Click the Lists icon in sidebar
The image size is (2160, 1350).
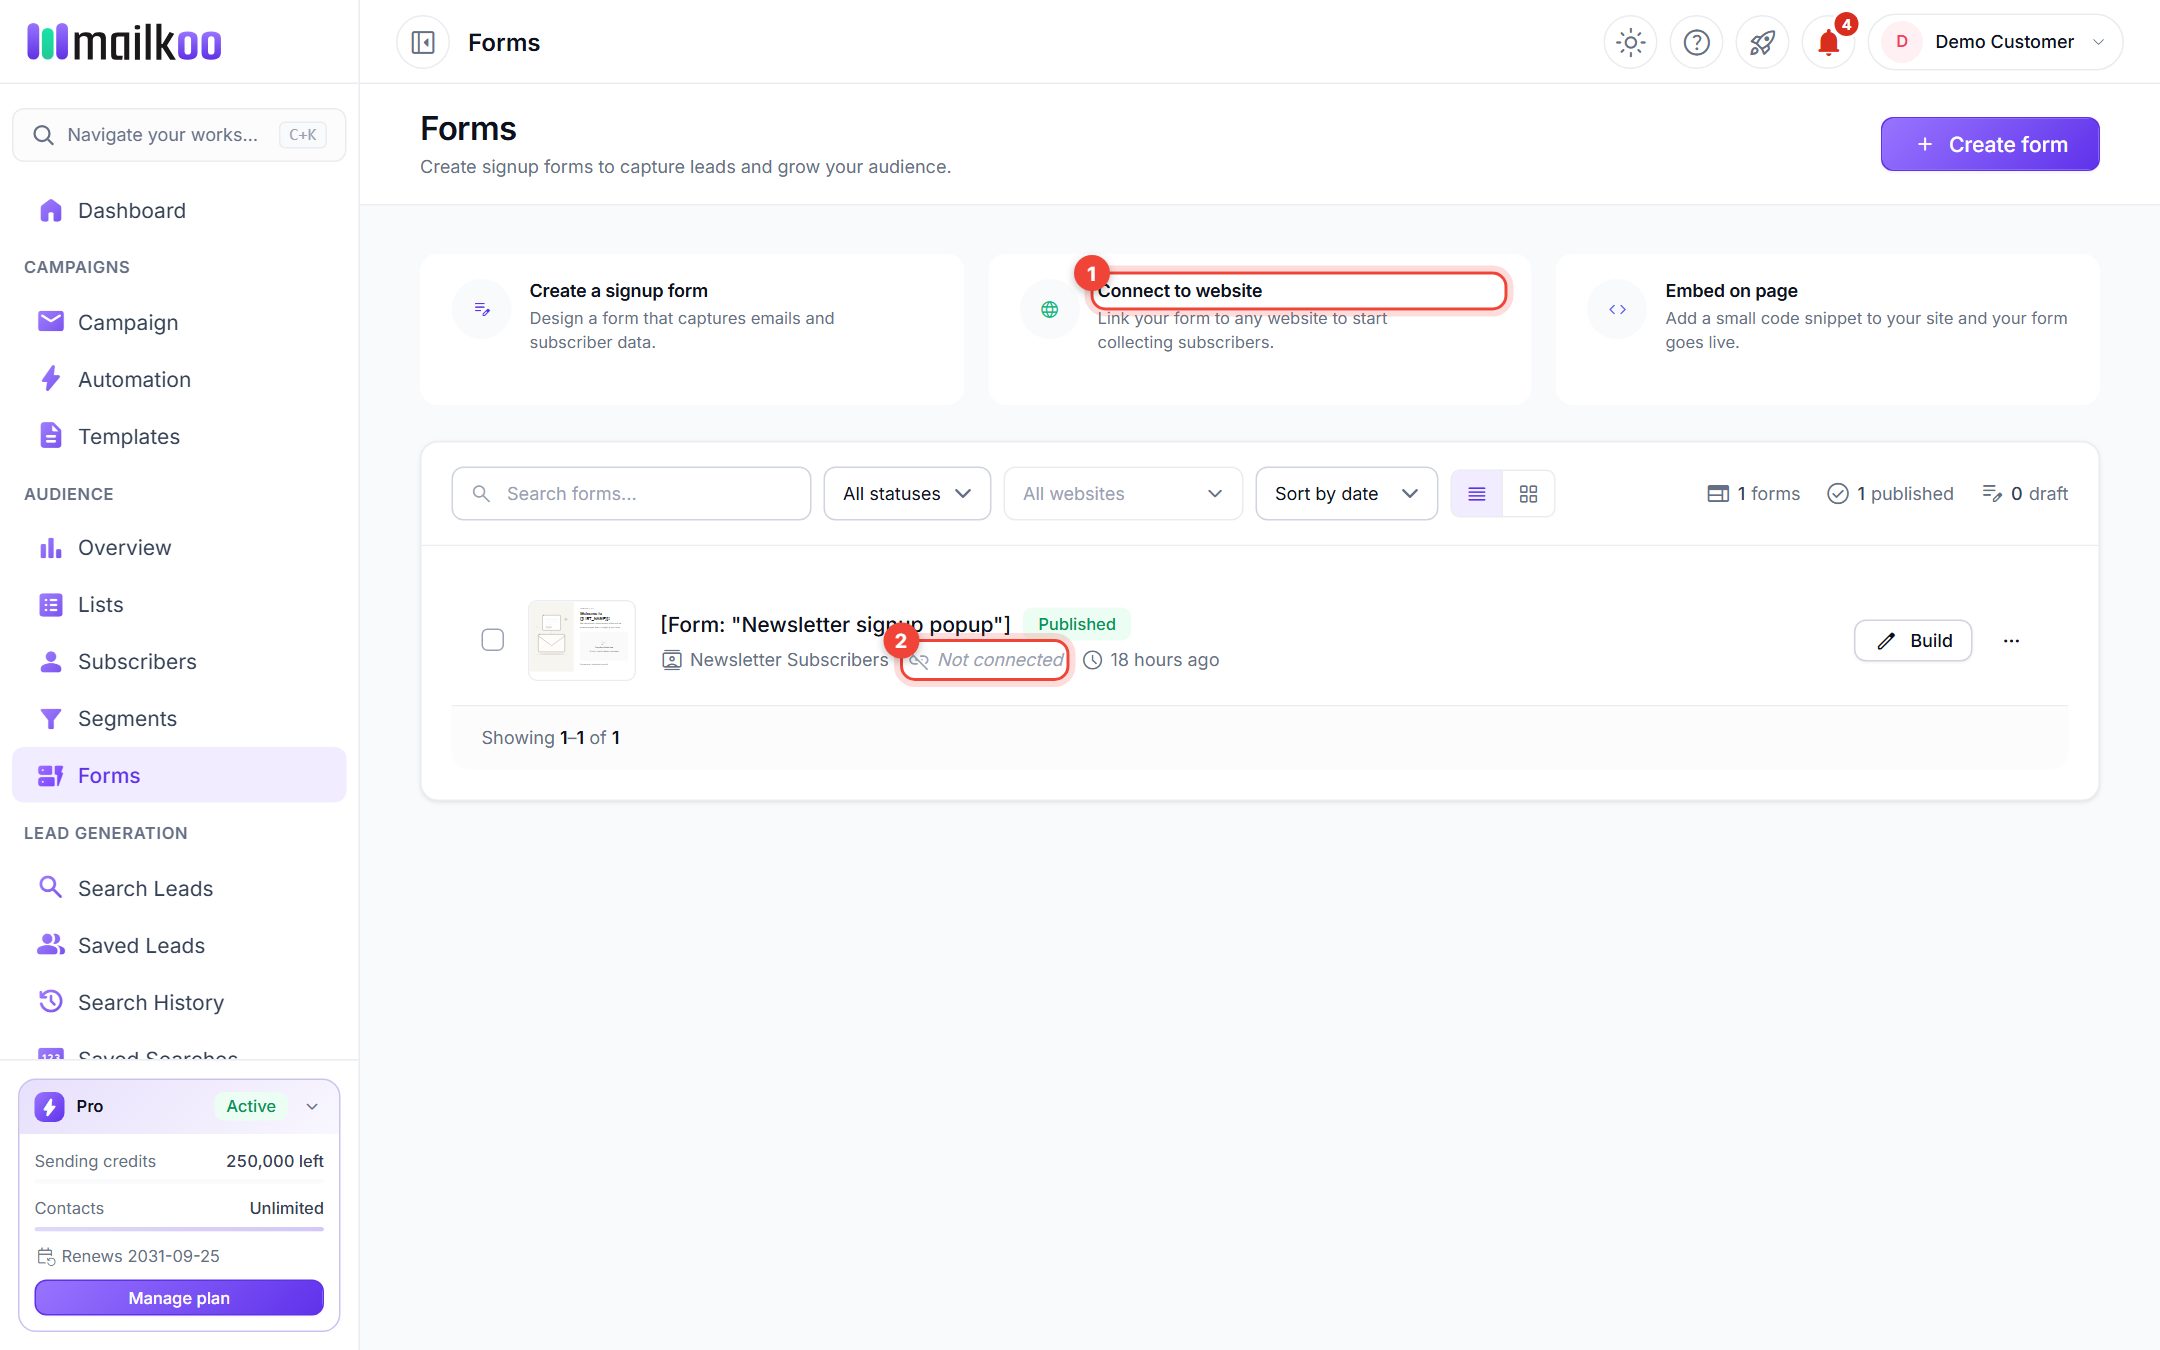[50, 604]
